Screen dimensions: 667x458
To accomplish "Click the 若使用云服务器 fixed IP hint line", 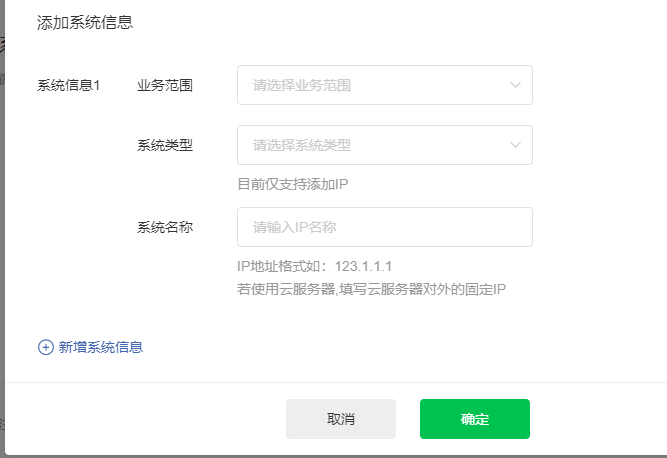I will click(371, 289).
